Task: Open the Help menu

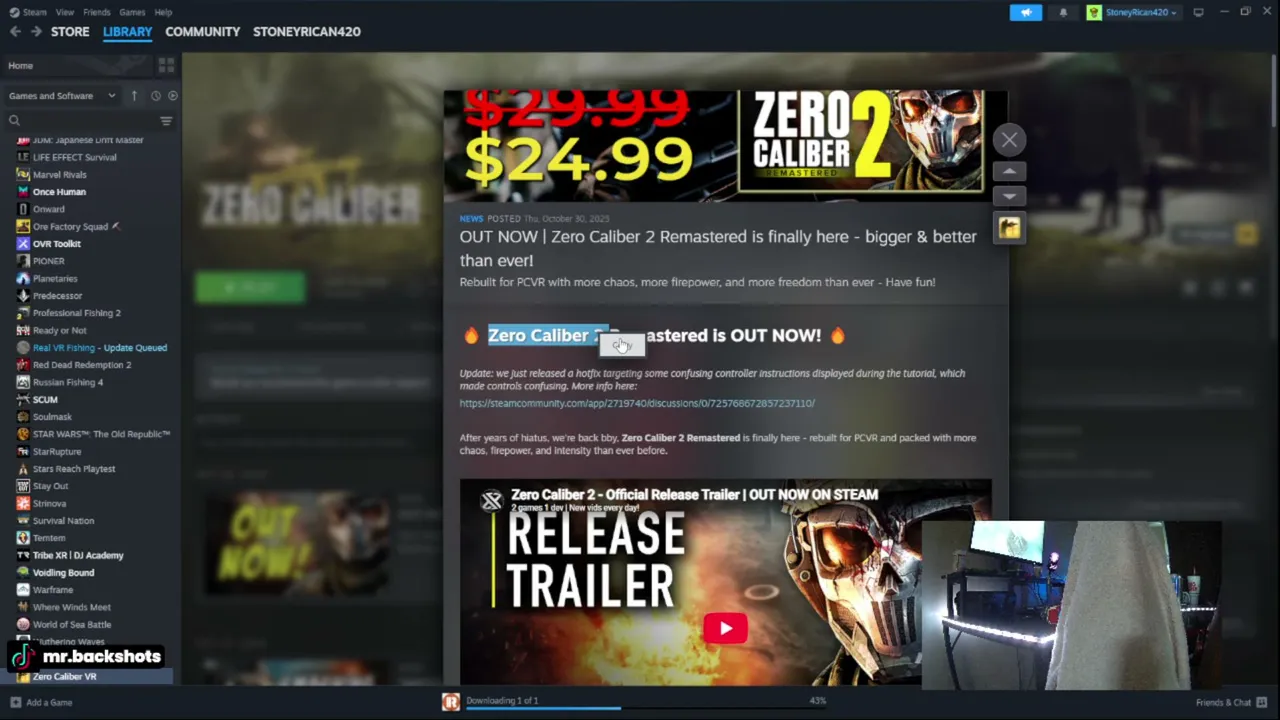Action: [x=163, y=12]
